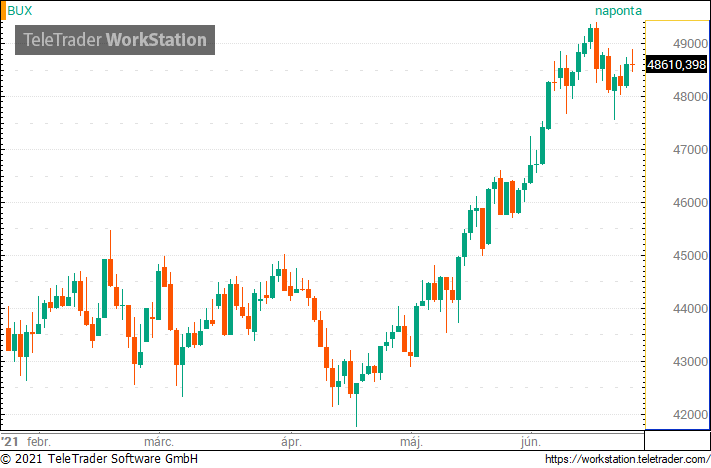Image resolution: width=711 pixels, height=468 pixels.
Task: Click the 'ápr.' date axis label
Action: [x=291, y=442]
